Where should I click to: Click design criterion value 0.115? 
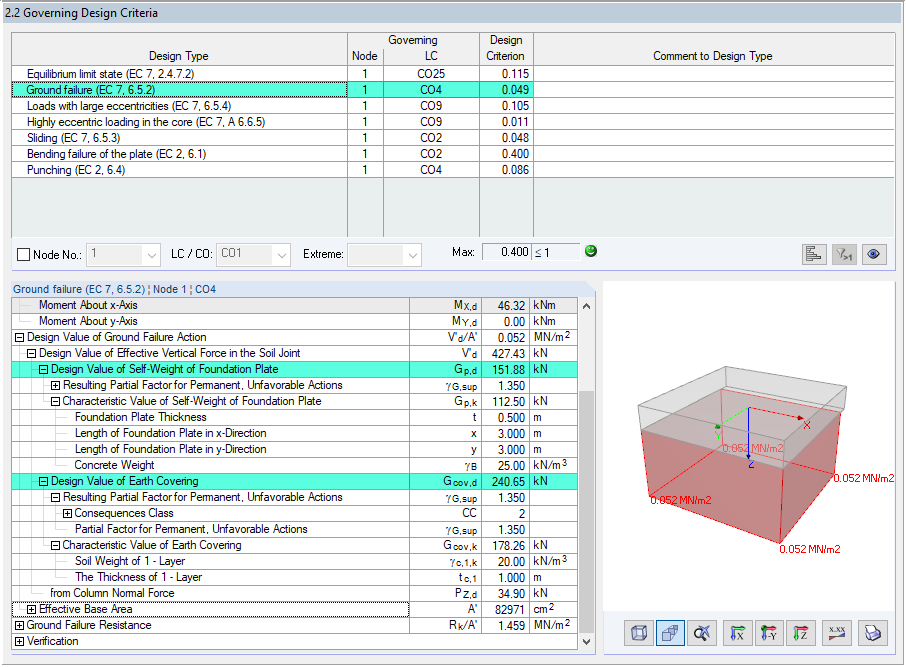tap(506, 74)
